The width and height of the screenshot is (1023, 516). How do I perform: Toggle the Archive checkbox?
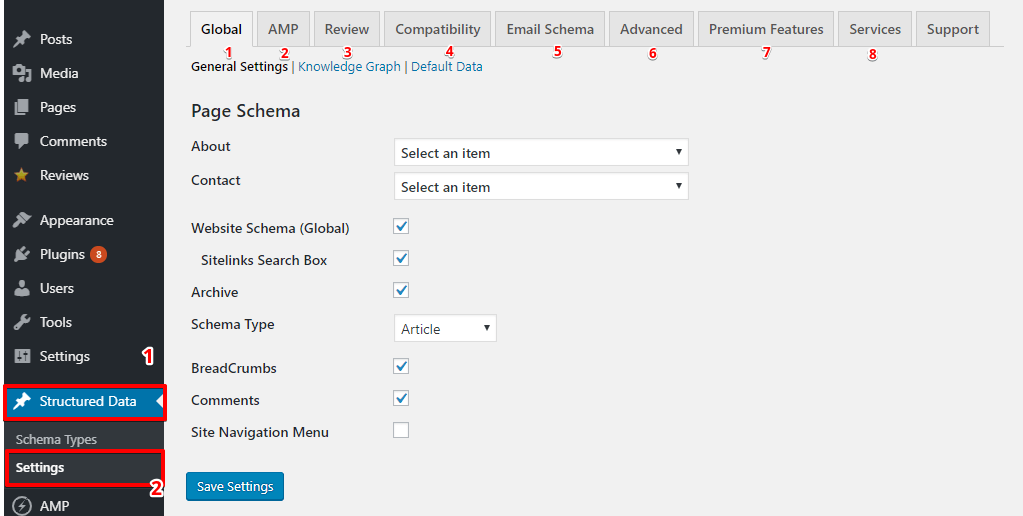pyautogui.click(x=401, y=290)
